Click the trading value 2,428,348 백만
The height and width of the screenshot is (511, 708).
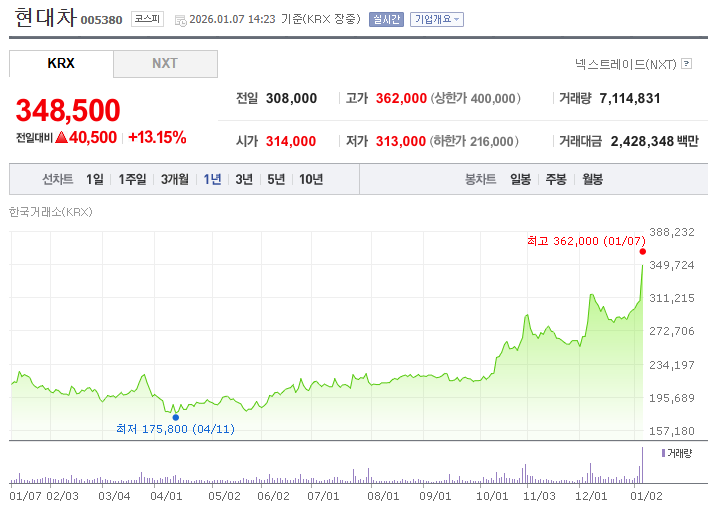[655, 141]
